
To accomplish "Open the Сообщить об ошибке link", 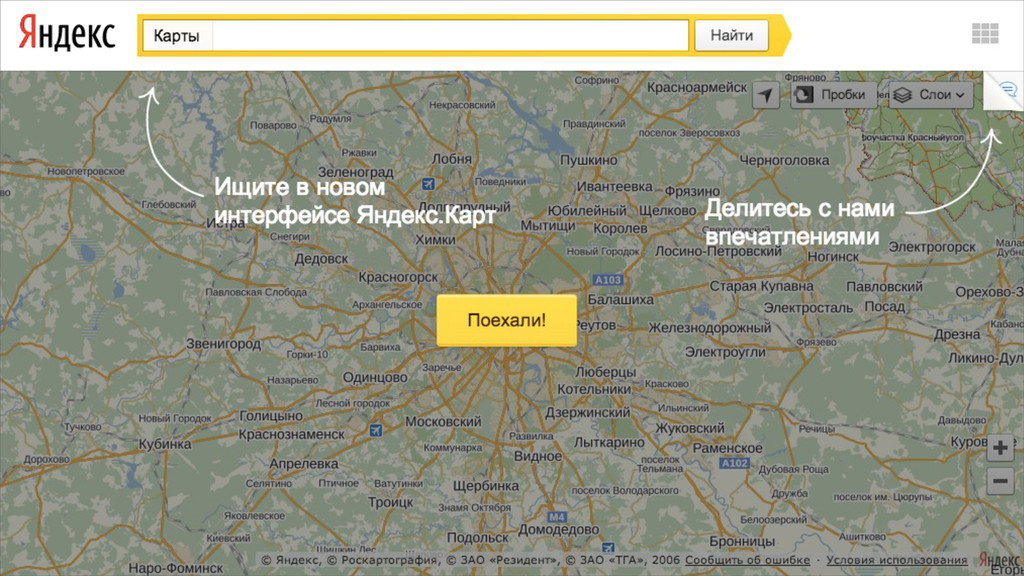I will click(x=747, y=560).
